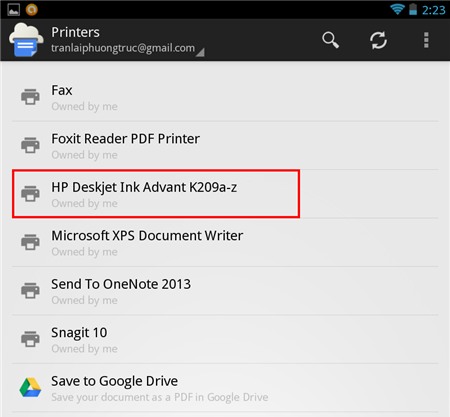The image size is (450, 417).
Task: Tap 'Save your document as a PDF' subtitle
Action: pos(160,397)
